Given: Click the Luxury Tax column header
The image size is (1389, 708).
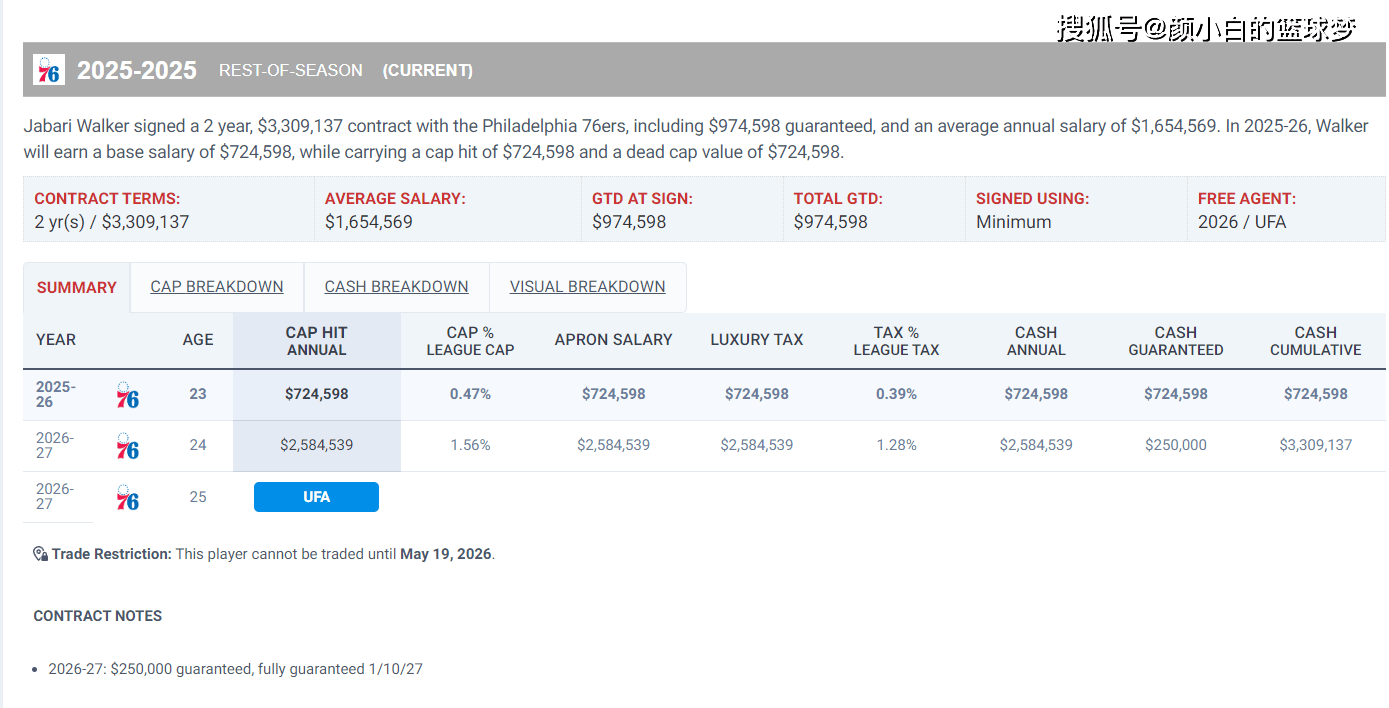Looking at the screenshot, I should [756, 340].
